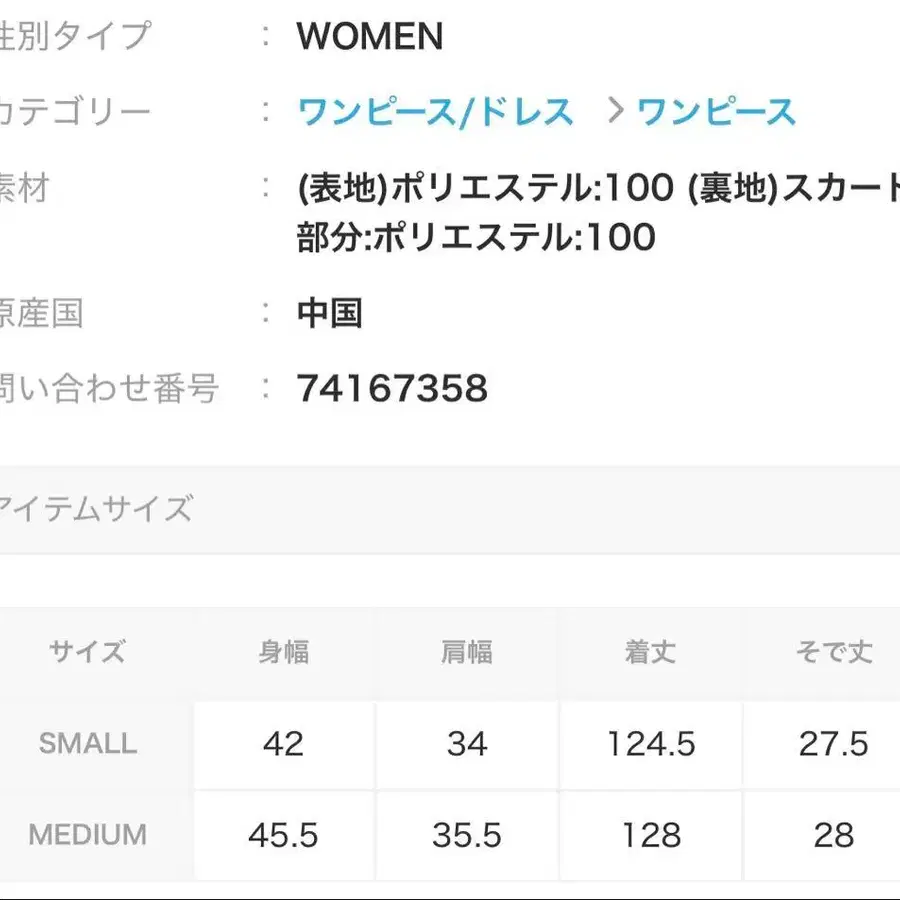Screen dimensions: 900x900
Task: Click the 身幅 column header
Action: (x=286, y=651)
